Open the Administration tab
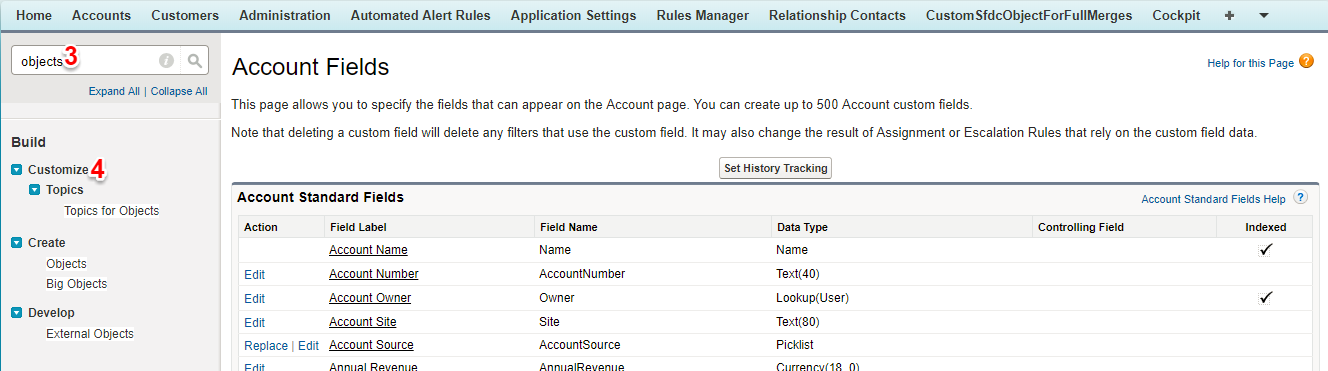Screen dimensions: 1328x371 coord(285,15)
